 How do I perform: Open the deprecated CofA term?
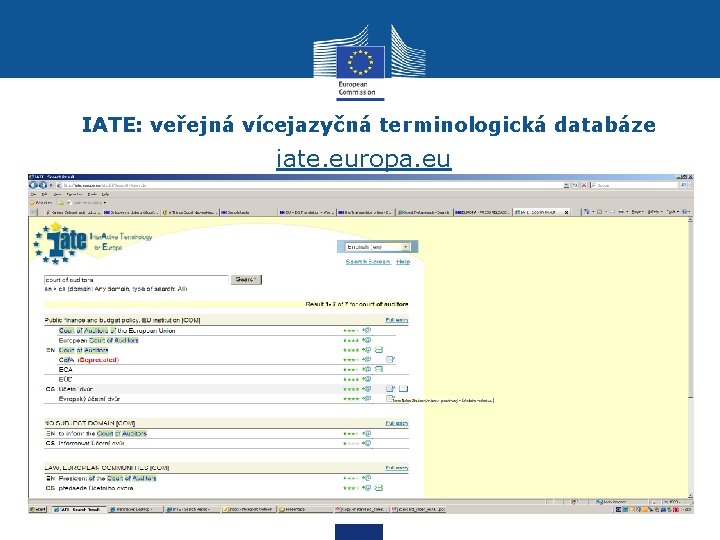click(x=89, y=360)
